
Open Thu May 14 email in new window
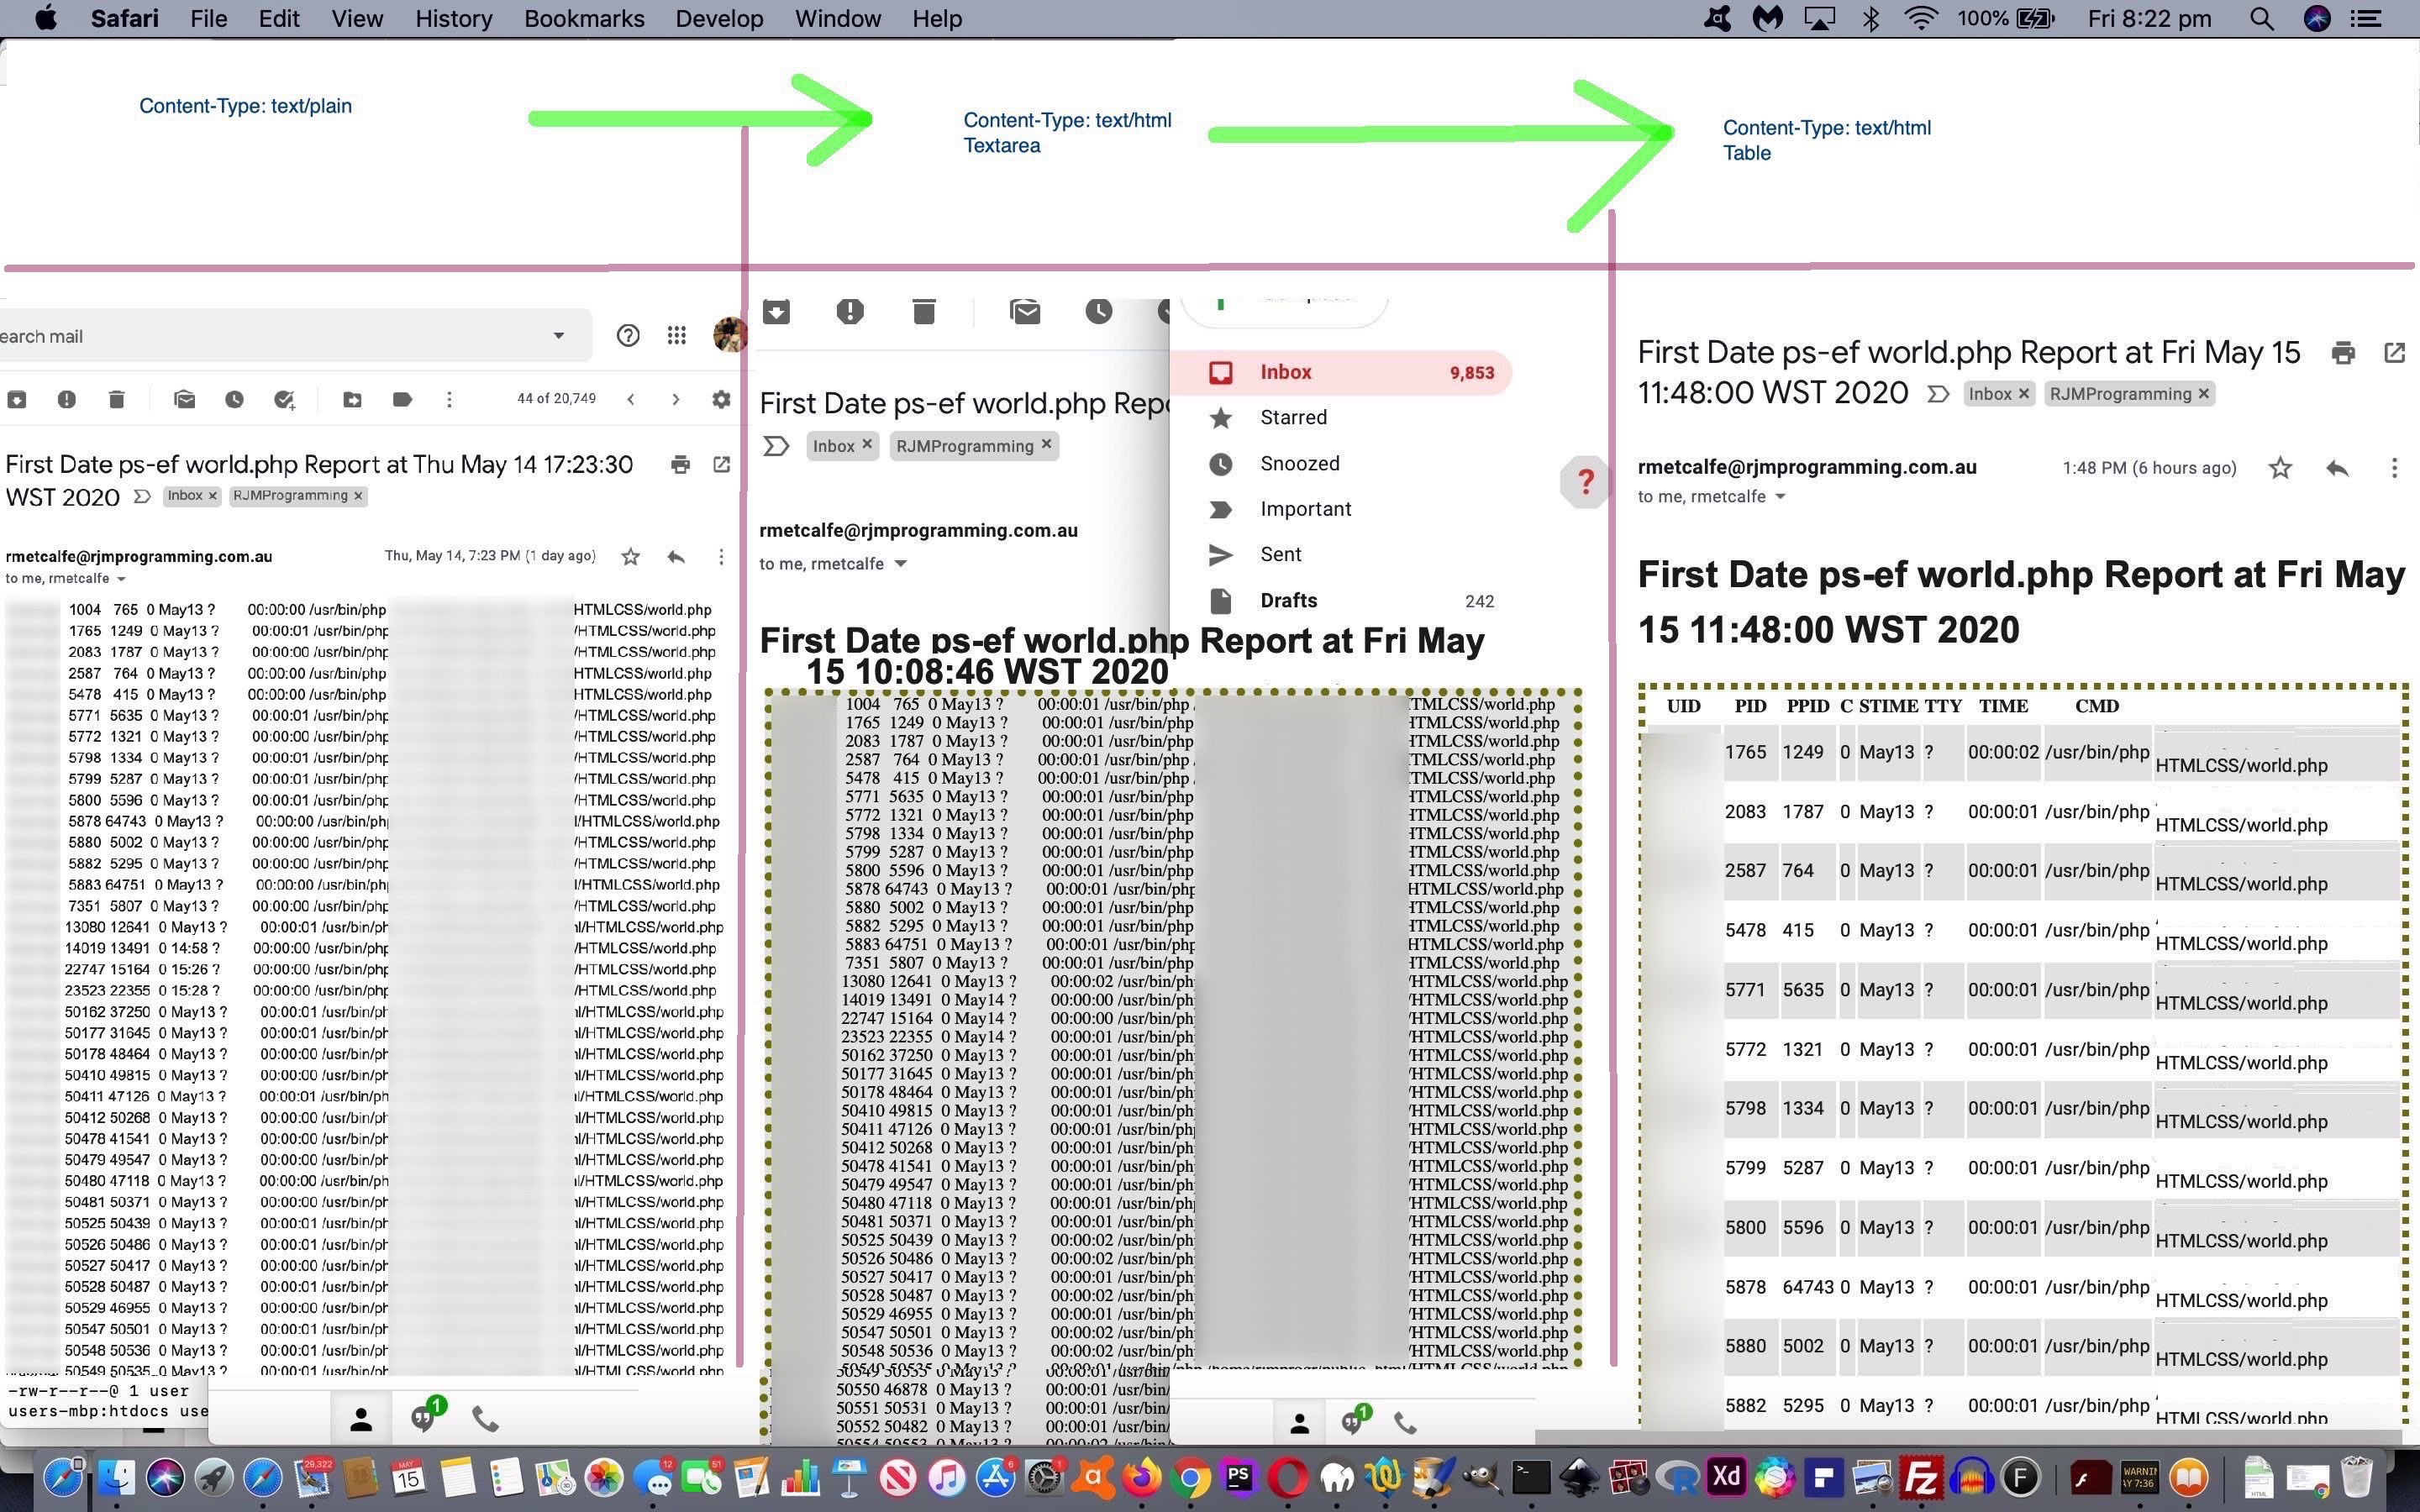[x=721, y=464]
